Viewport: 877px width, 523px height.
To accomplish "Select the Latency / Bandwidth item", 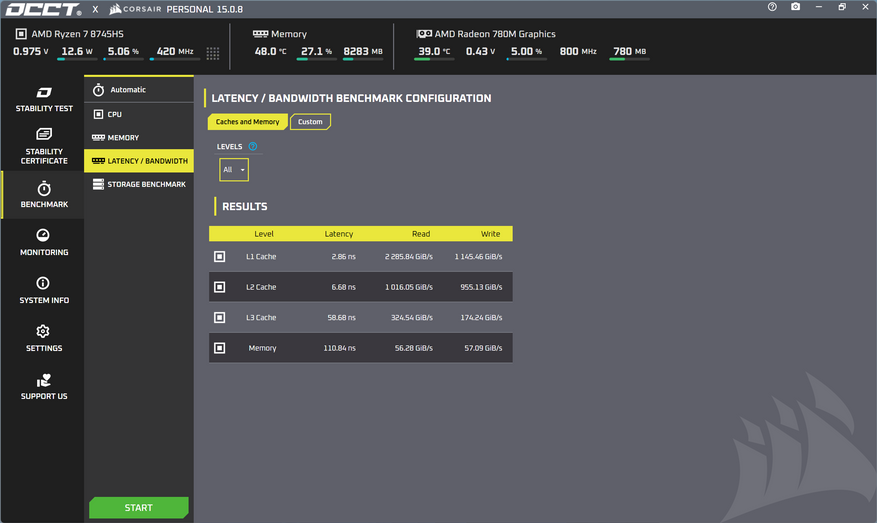I will [x=139, y=161].
